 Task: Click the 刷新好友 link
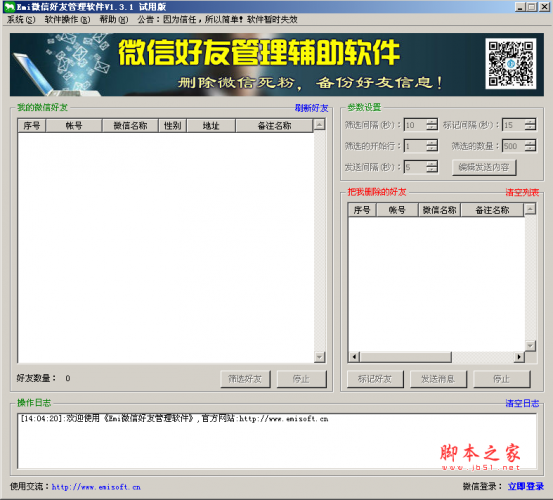(311, 108)
